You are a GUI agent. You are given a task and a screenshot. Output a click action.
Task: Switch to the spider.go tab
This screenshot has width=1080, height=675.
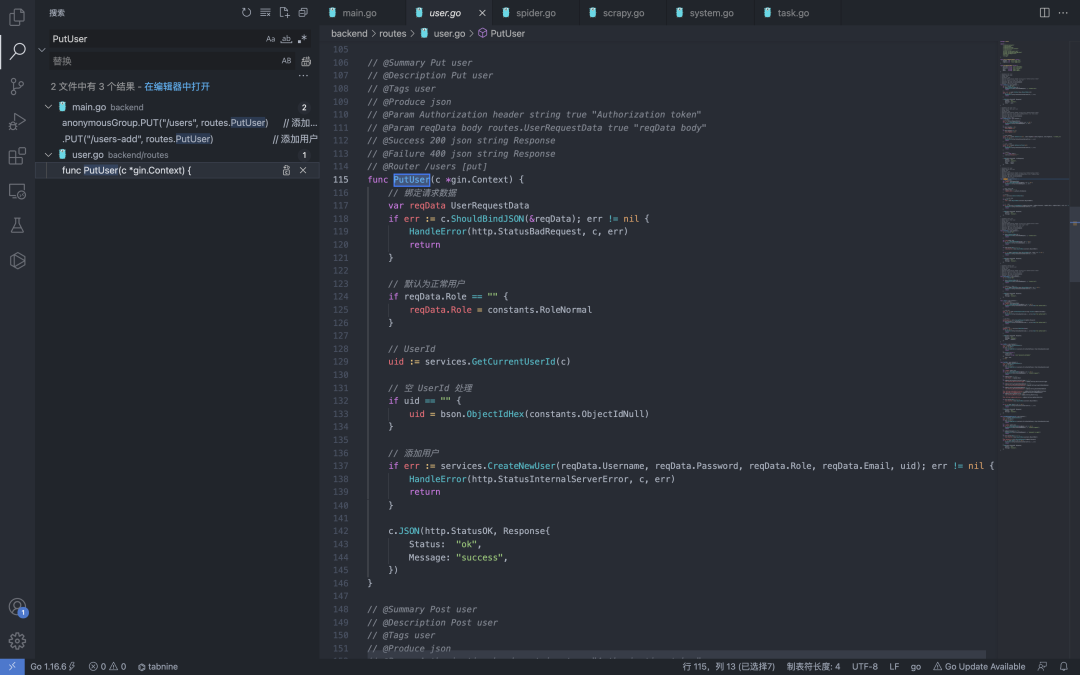coord(542,13)
